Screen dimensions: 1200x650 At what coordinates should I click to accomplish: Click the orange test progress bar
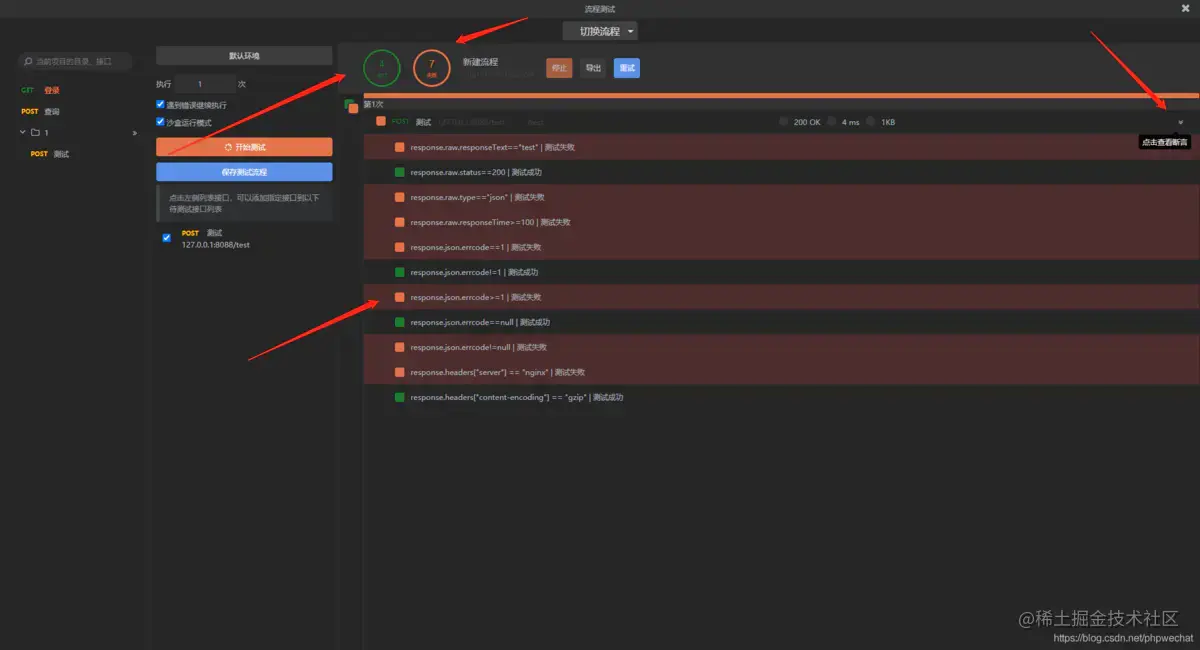780,95
